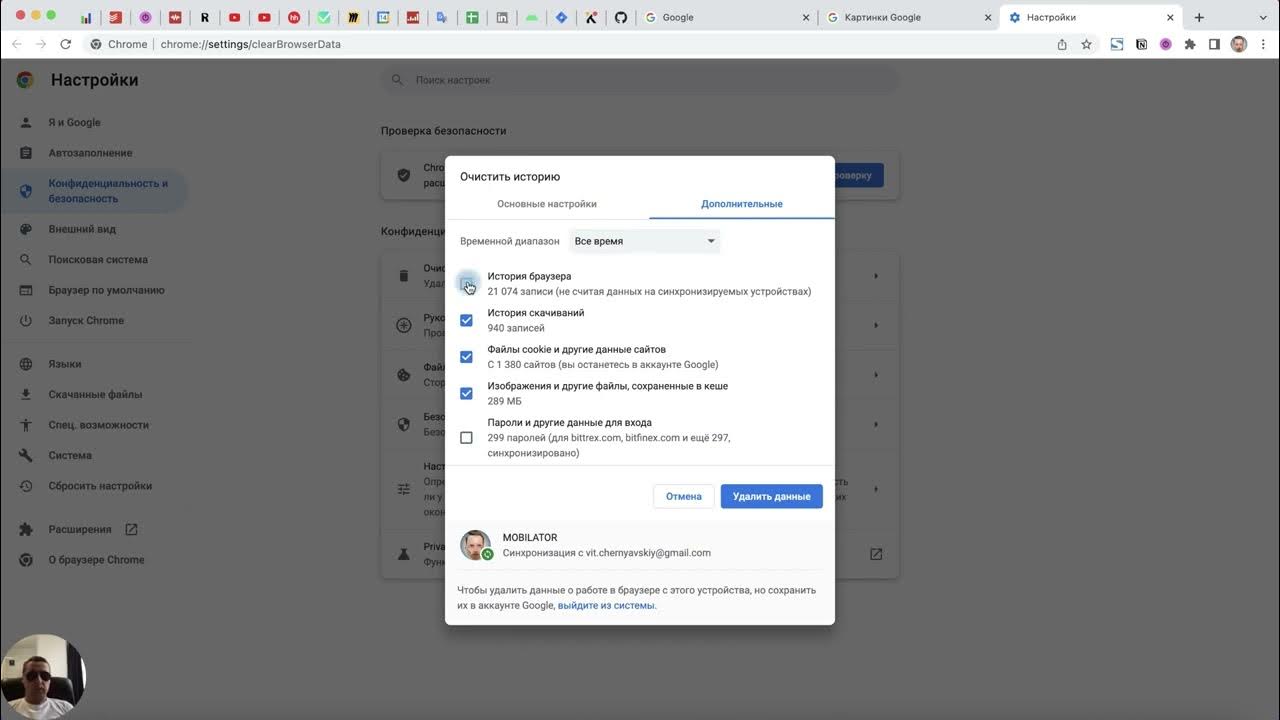Viewport: 1280px width, 720px height.
Task: Click chevron on the Очистить историю row behind dialog
Action: click(876, 276)
